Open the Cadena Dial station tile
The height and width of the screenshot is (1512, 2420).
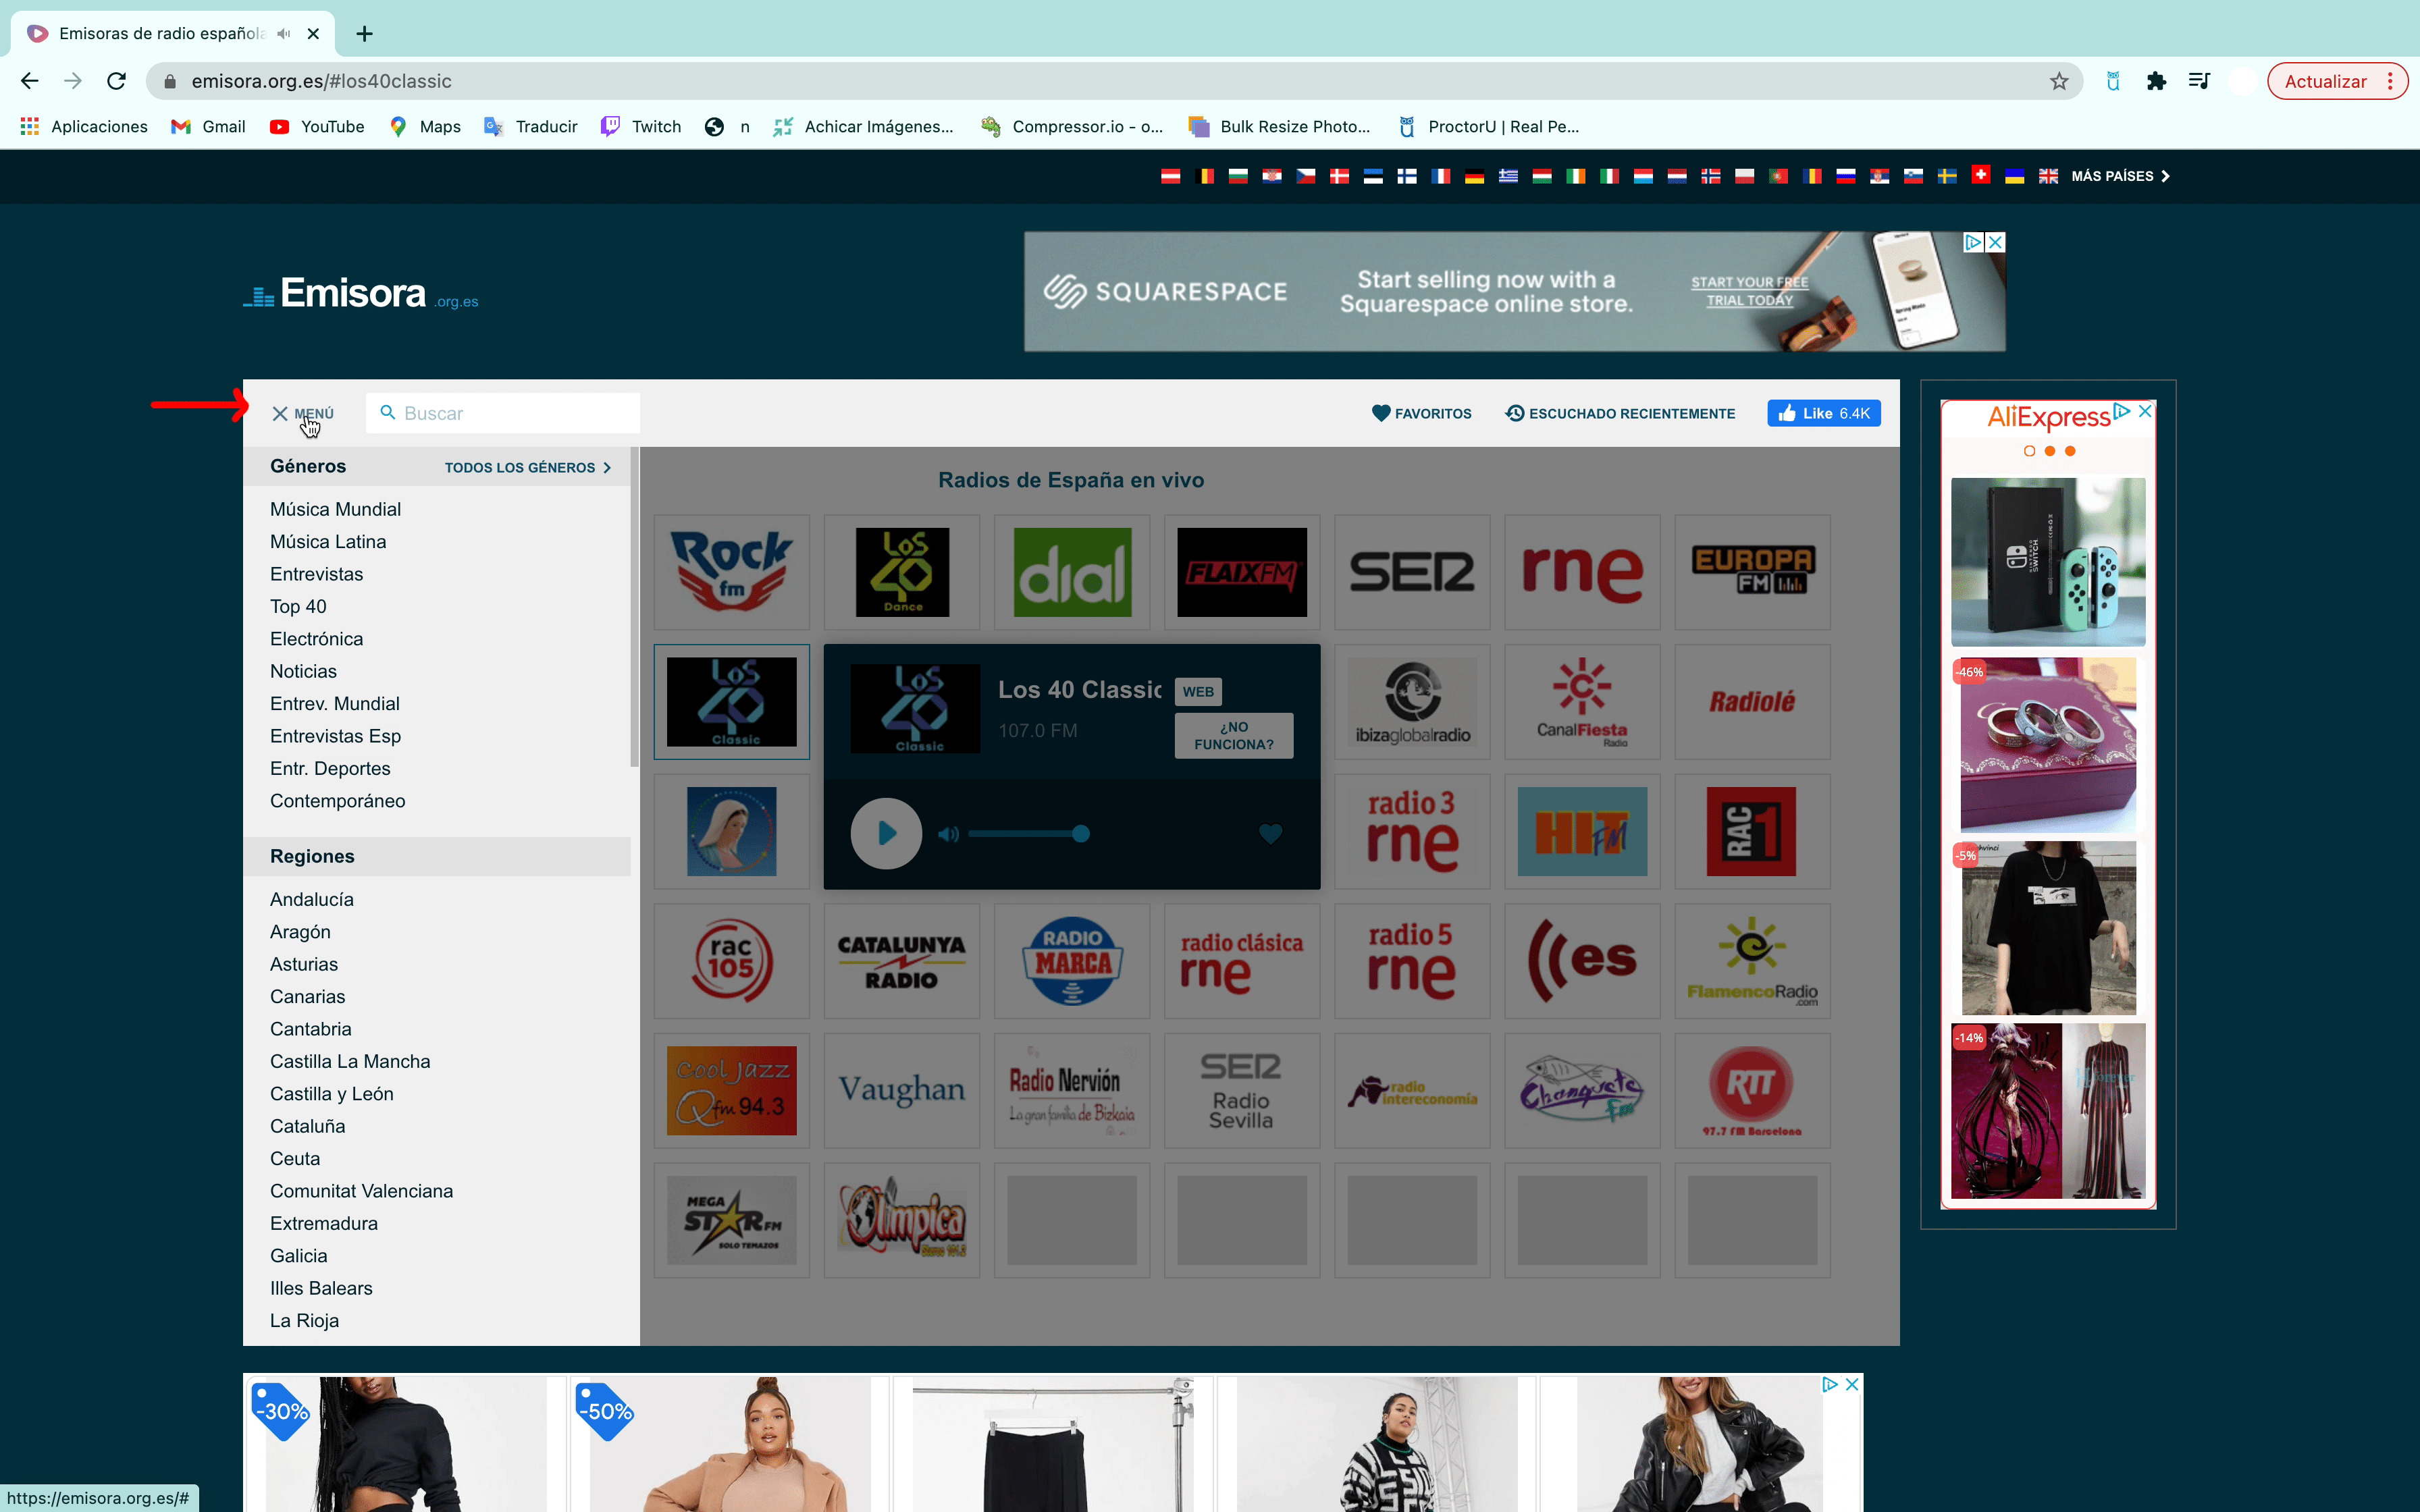[x=1072, y=572]
